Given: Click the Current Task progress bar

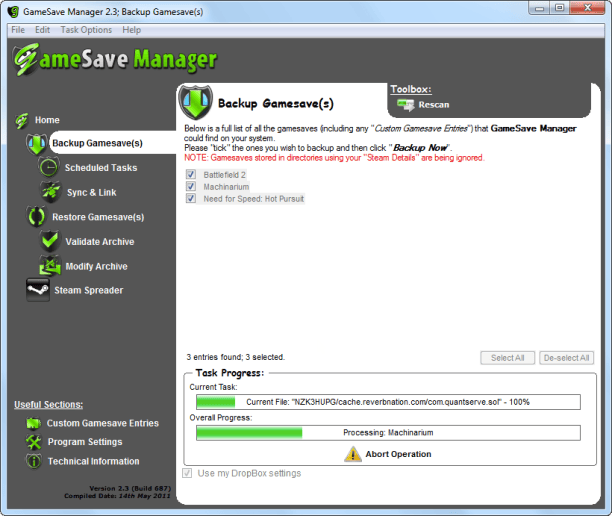Looking at the screenshot, I should [388, 402].
